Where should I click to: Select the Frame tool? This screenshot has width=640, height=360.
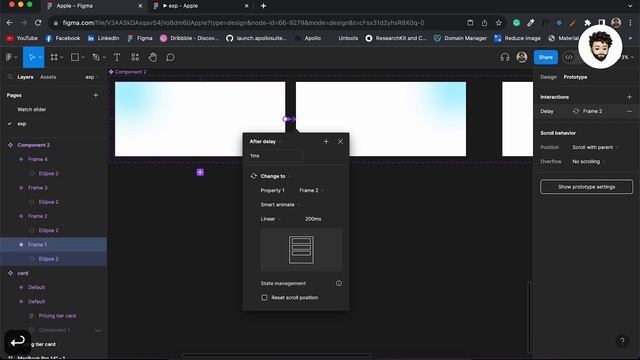[x=54, y=58]
